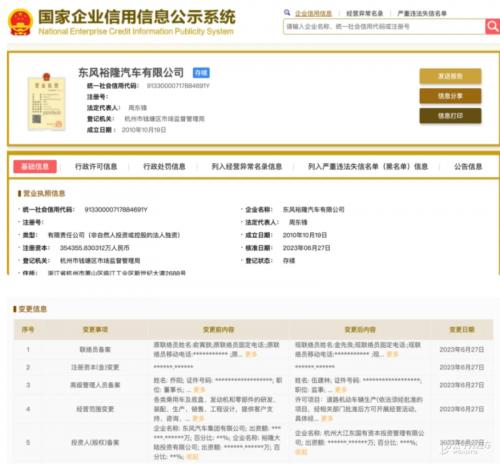Switch to the 基础信息 tab
Screen dimensions: 500x464
click(35, 166)
